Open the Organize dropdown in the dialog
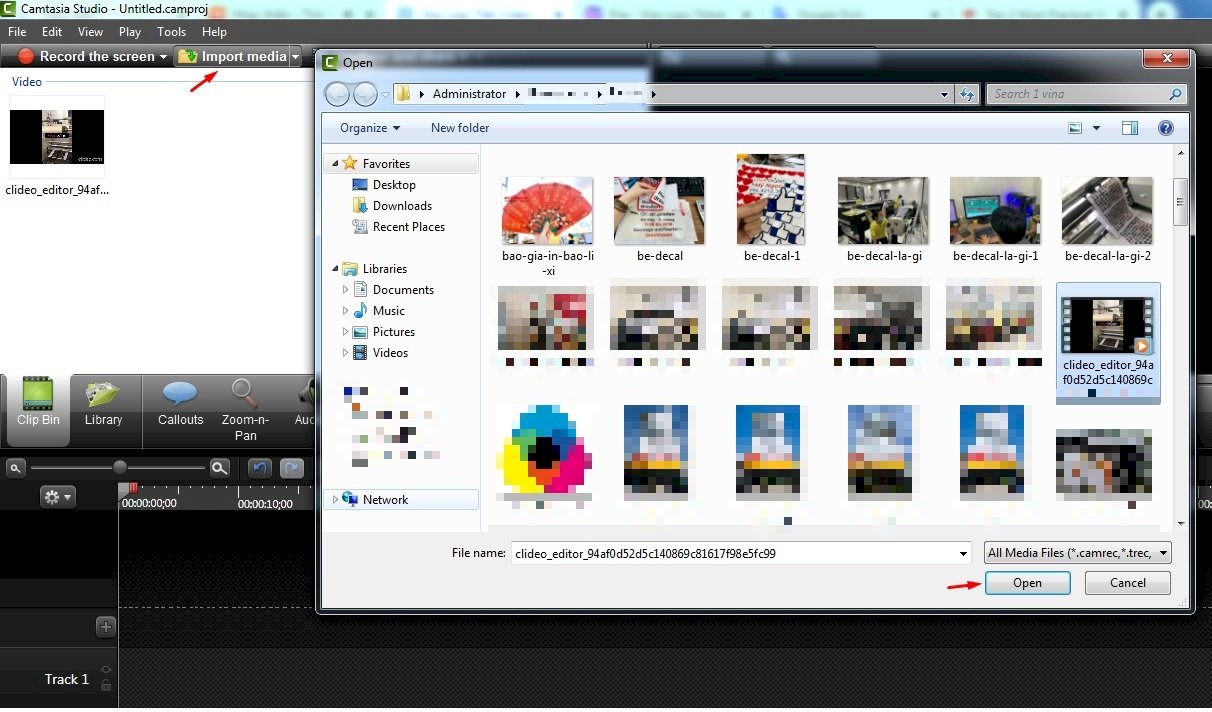Viewport: 1212px width, 712px height. click(368, 128)
